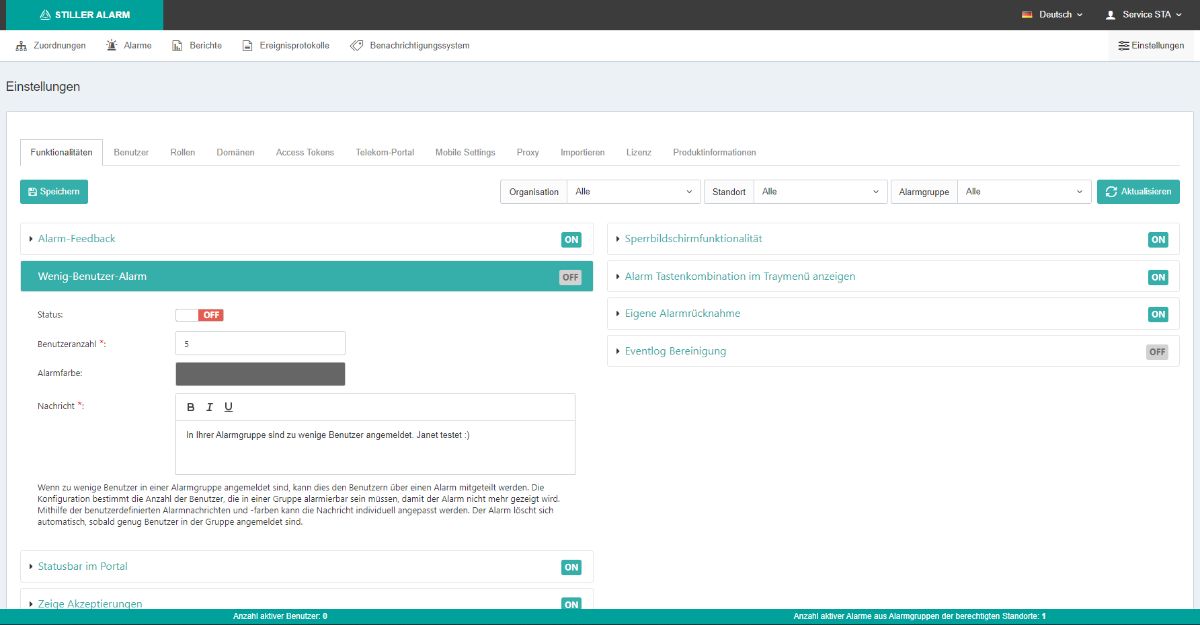1200x625 pixels.
Task: Click the Berichte report icon
Action: pos(177,46)
